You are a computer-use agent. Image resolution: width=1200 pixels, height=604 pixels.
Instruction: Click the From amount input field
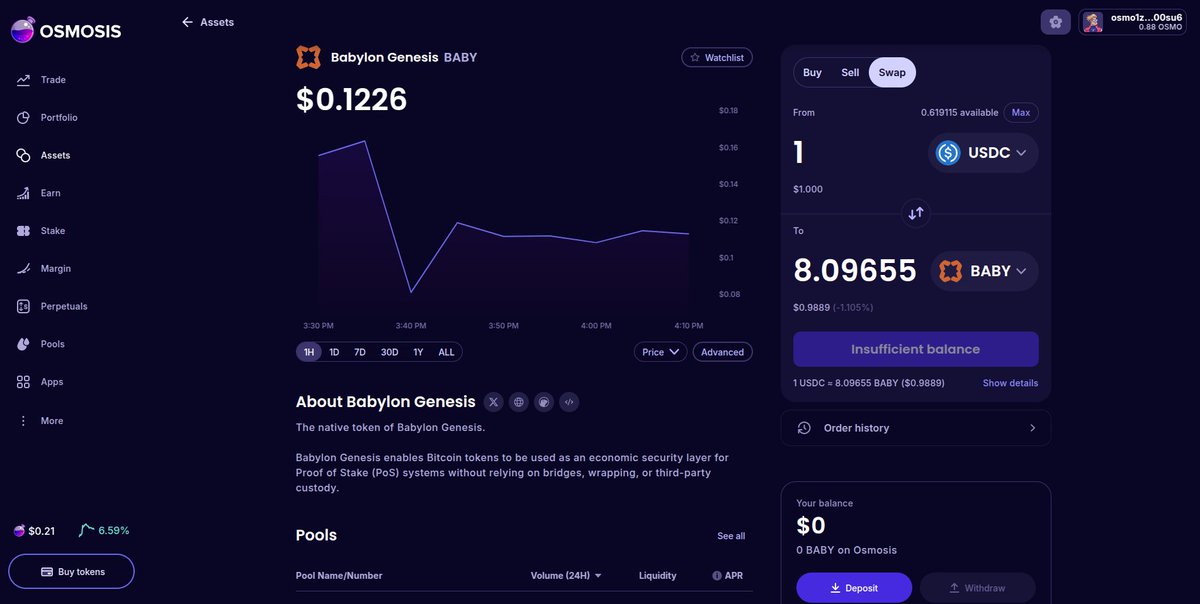pyautogui.click(x=855, y=153)
